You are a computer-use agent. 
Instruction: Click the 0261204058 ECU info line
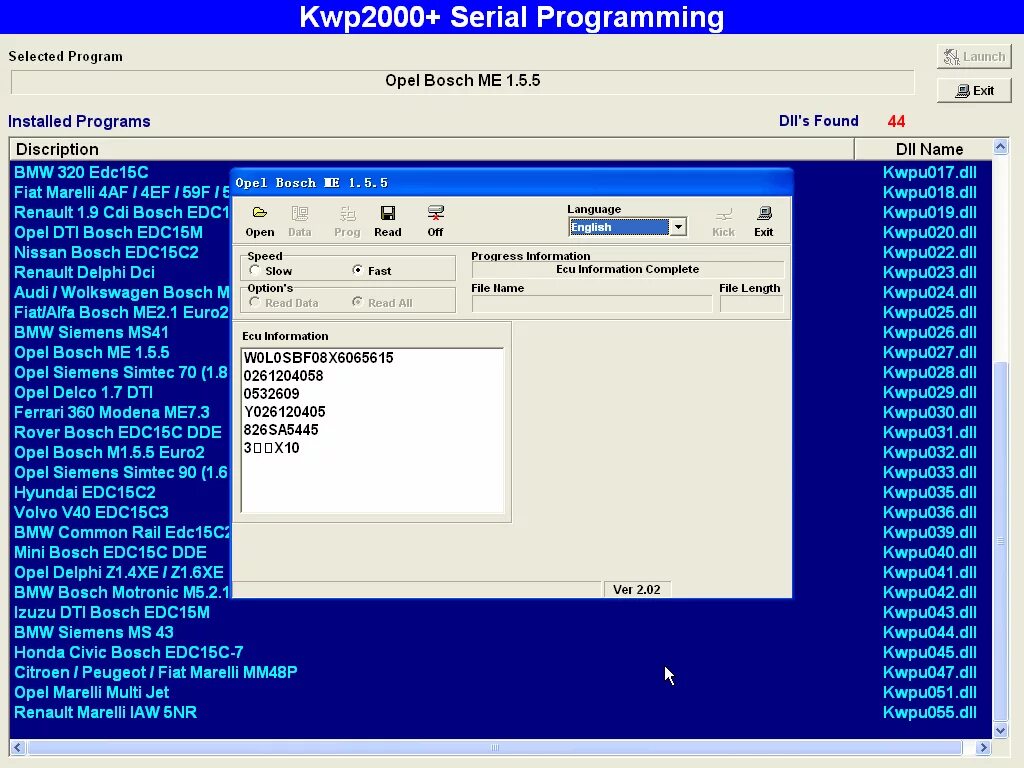click(x=283, y=376)
